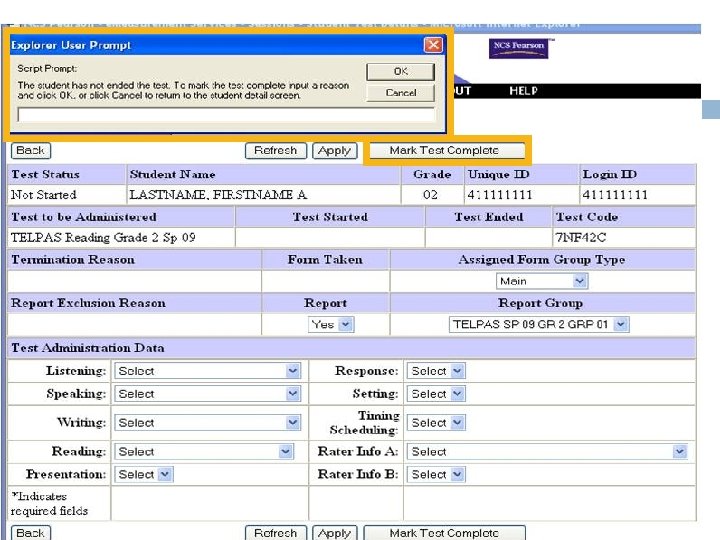Open the Assigned Form Group Type dropdown
The width and height of the screenshot is (720, 540).
[x=542, y=281]
